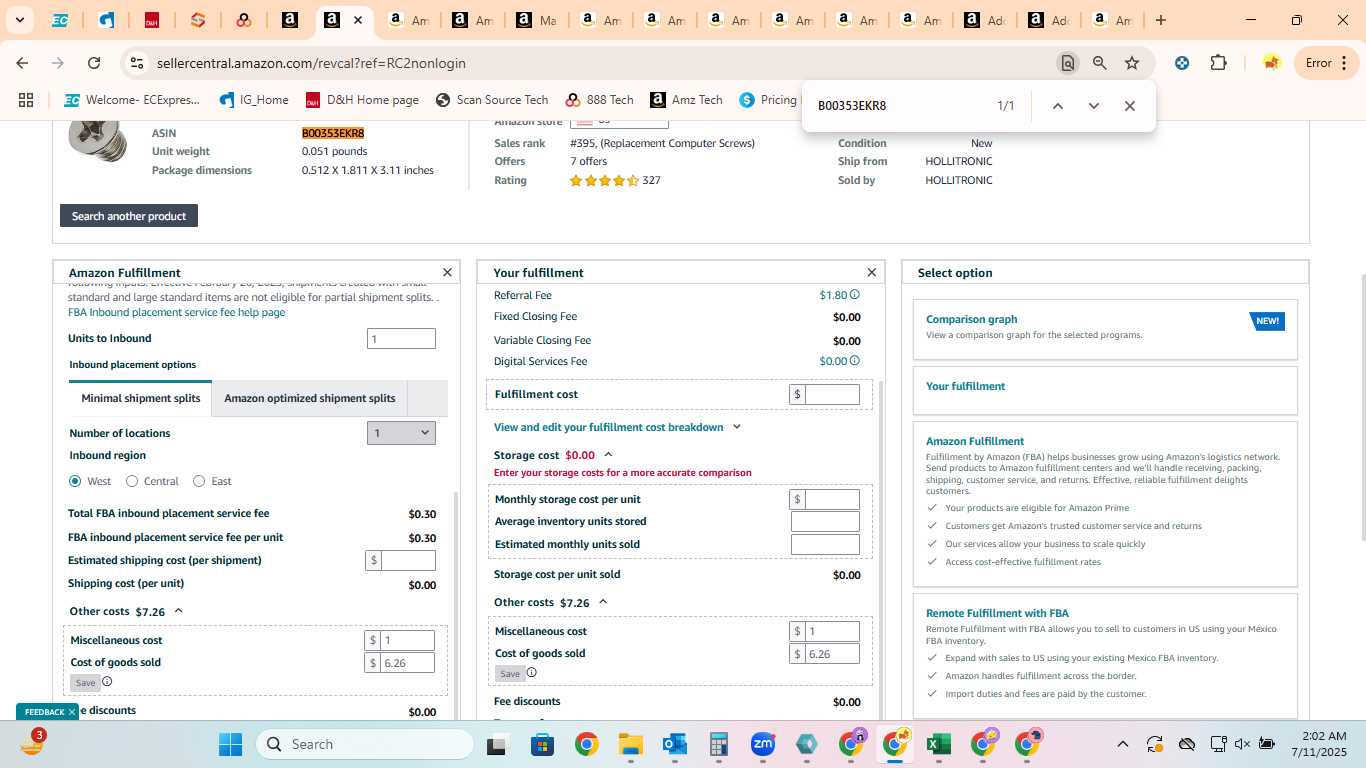The height and width of the screenshot is (768, 1366).
Task: Open the Welcome- ECExpress bookmark
Action: point(132,100)
